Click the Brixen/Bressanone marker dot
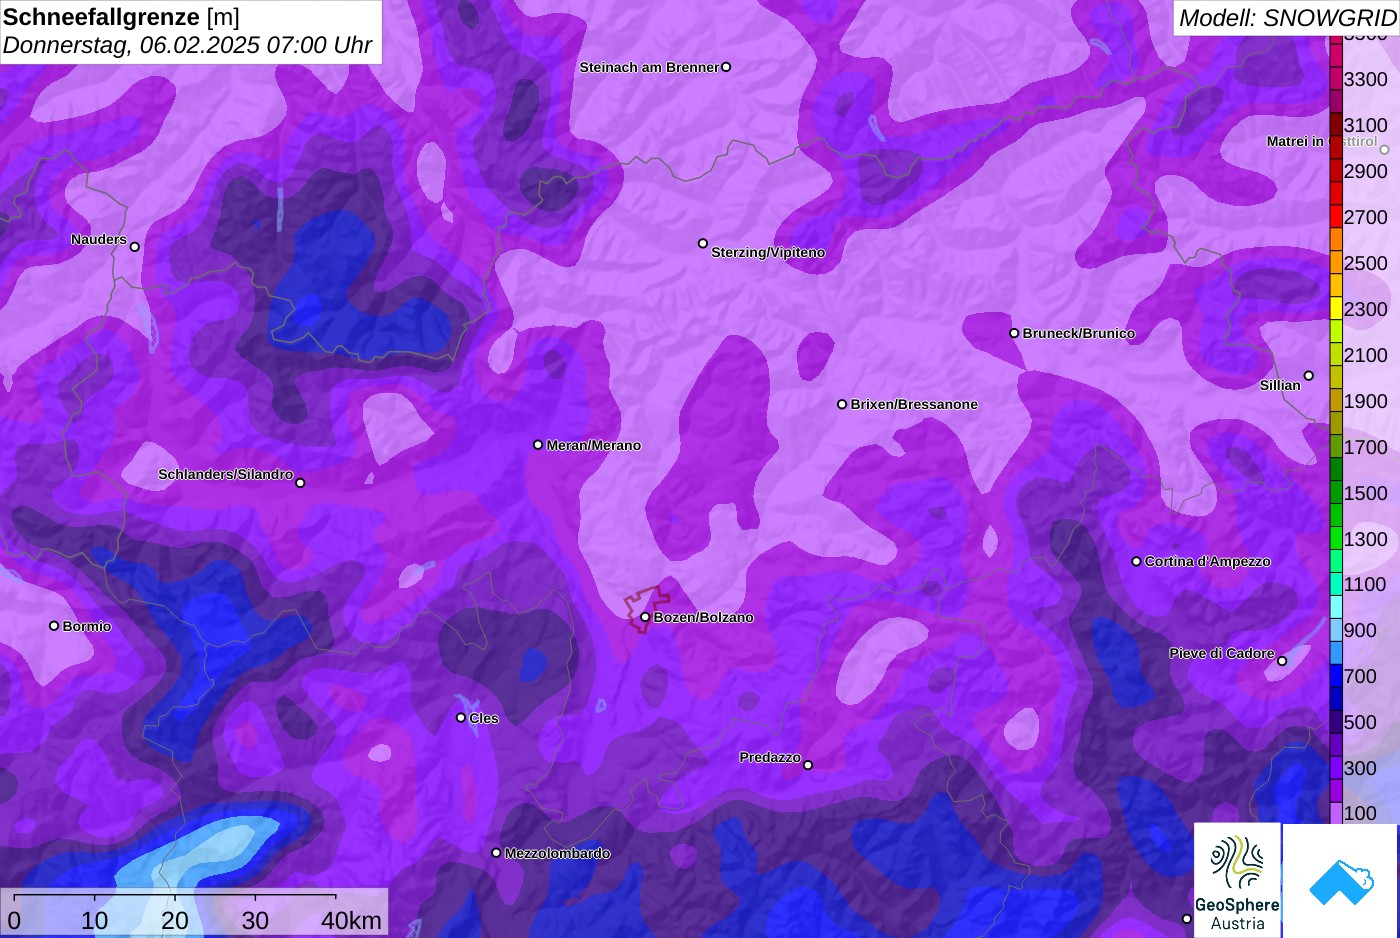Screen dimensions: 1400x938 point(842,404)
